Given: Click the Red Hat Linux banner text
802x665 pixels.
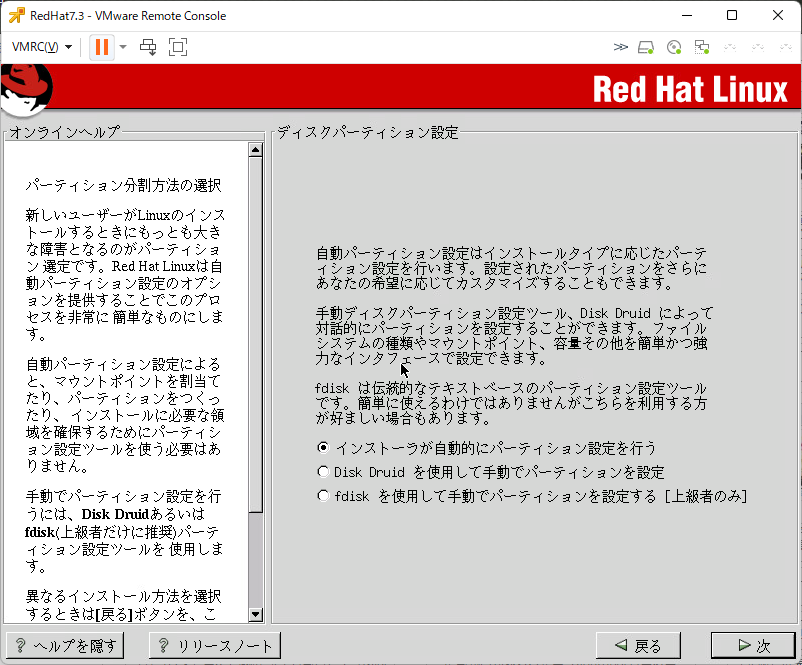Looking at the screenshot, I should coord(690,90).
